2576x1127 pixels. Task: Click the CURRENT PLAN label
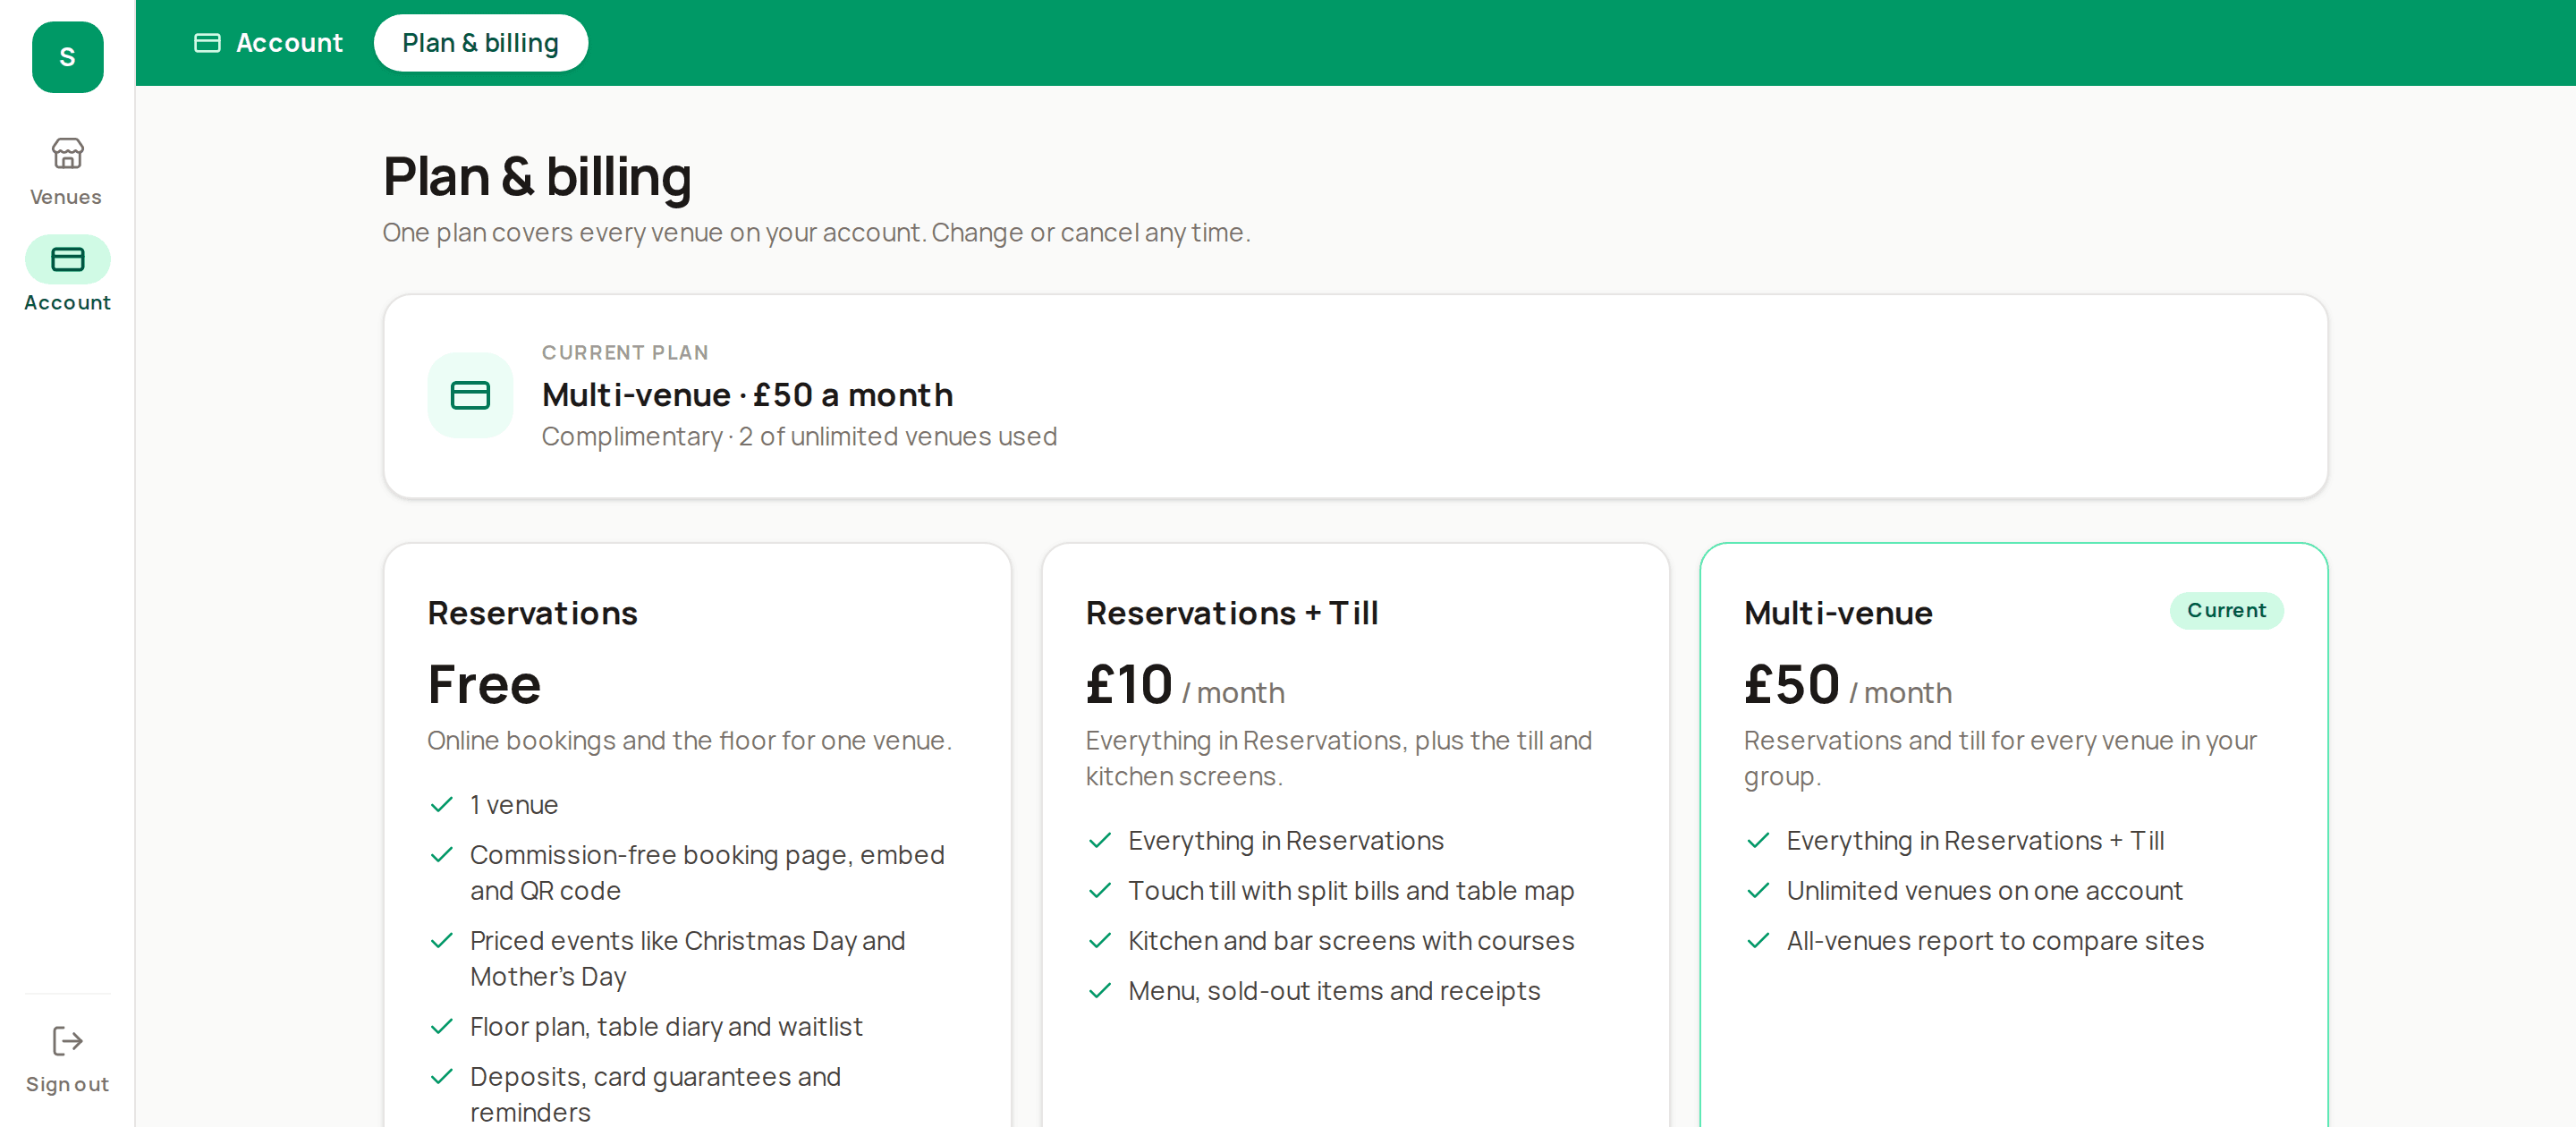625,353
